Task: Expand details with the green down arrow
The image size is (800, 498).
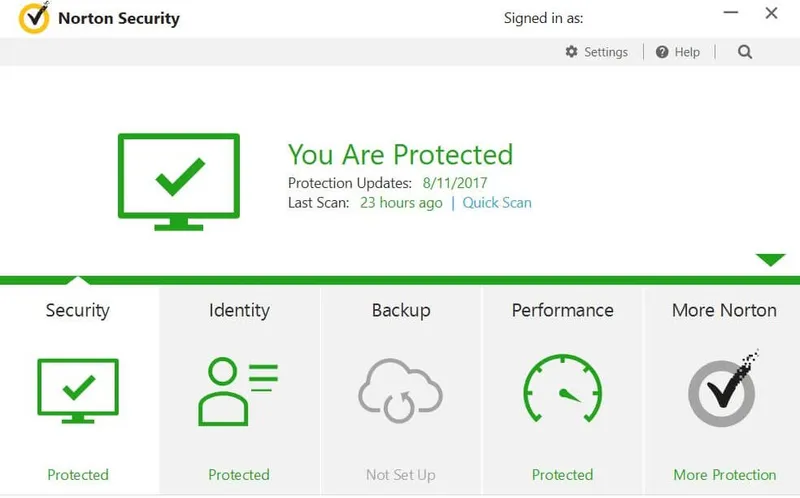Action: 770,260
